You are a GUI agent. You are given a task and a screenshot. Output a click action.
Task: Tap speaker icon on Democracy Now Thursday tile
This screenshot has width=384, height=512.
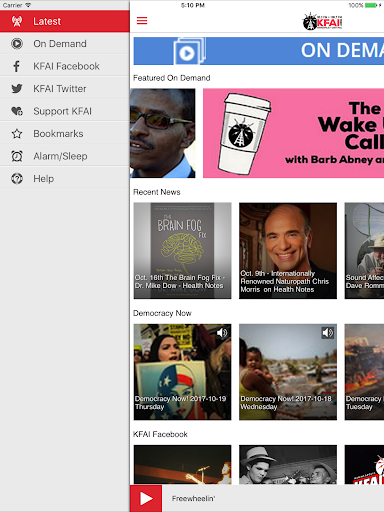click(x=222, y=333)
